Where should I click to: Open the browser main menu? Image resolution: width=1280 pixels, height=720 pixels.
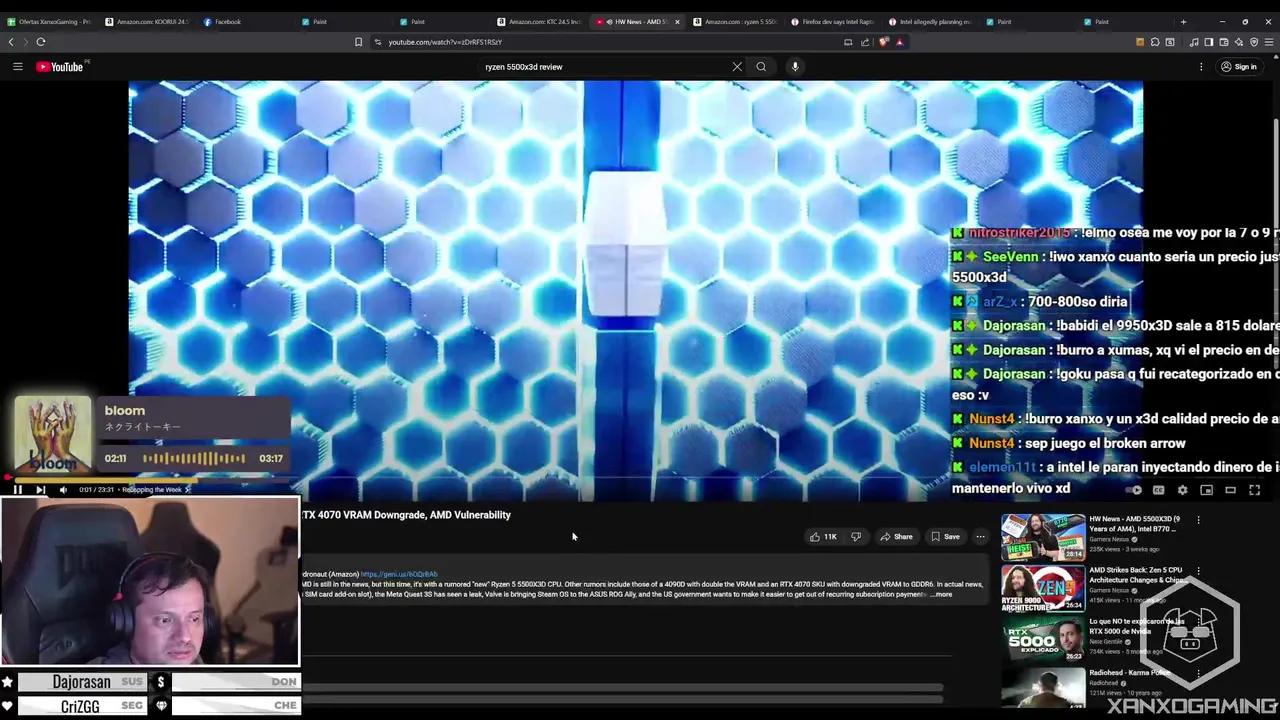click(1270, 42)
